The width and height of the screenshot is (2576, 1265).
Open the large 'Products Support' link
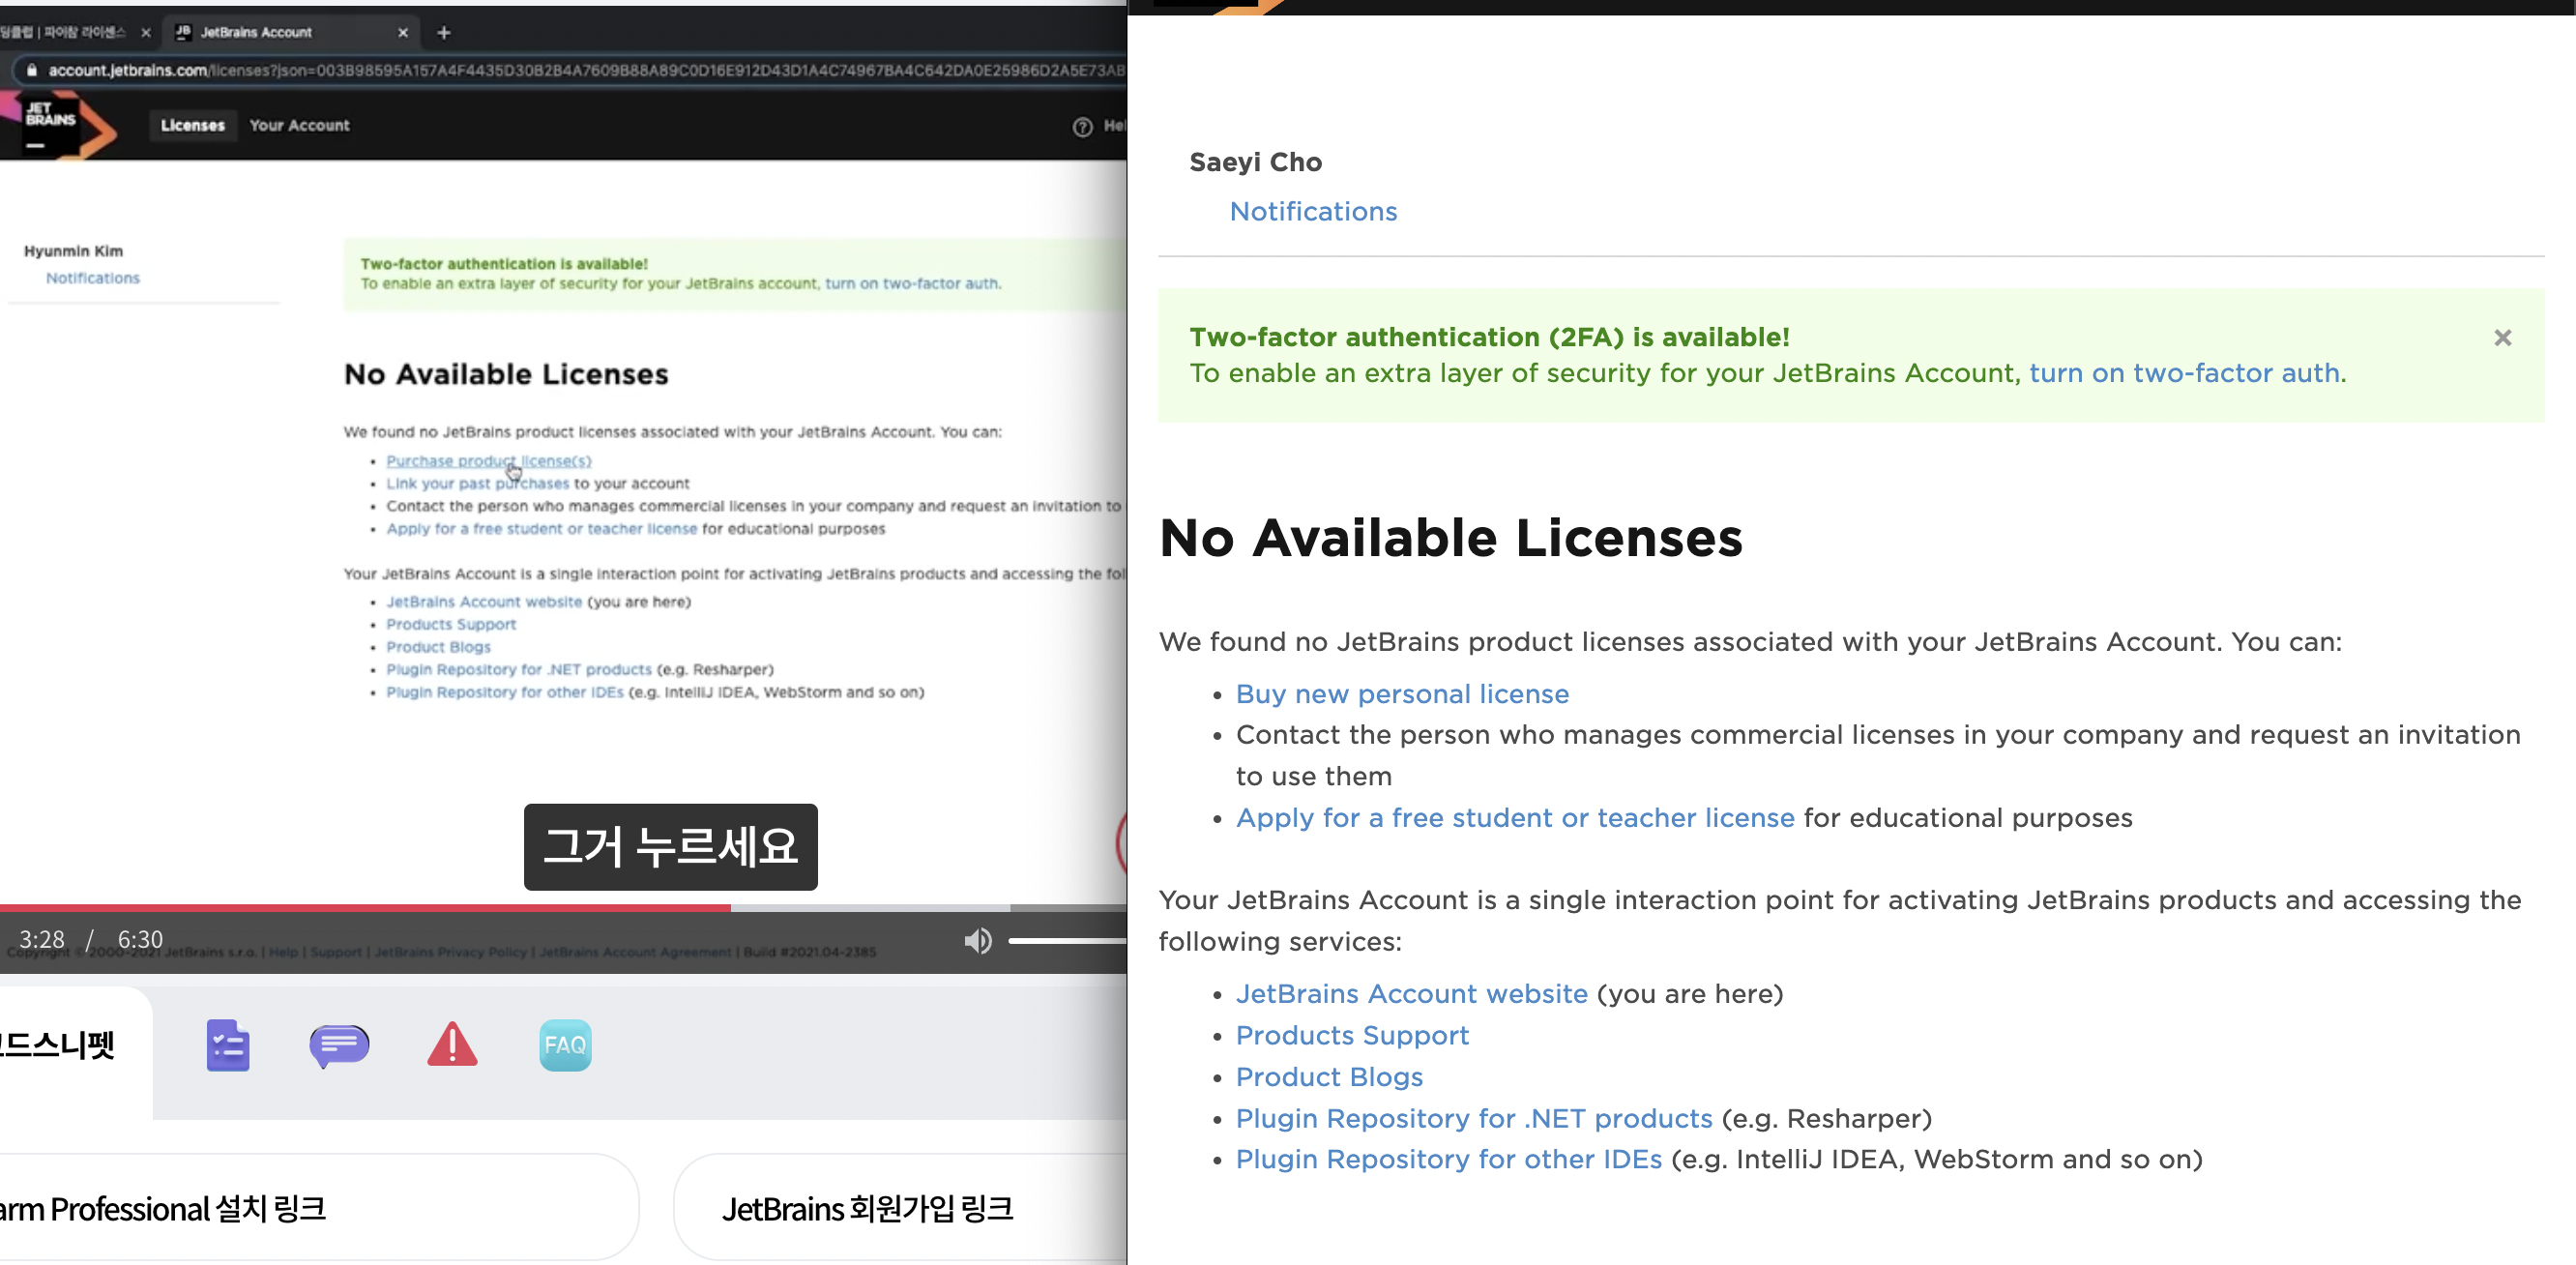click(1352, 1036)
